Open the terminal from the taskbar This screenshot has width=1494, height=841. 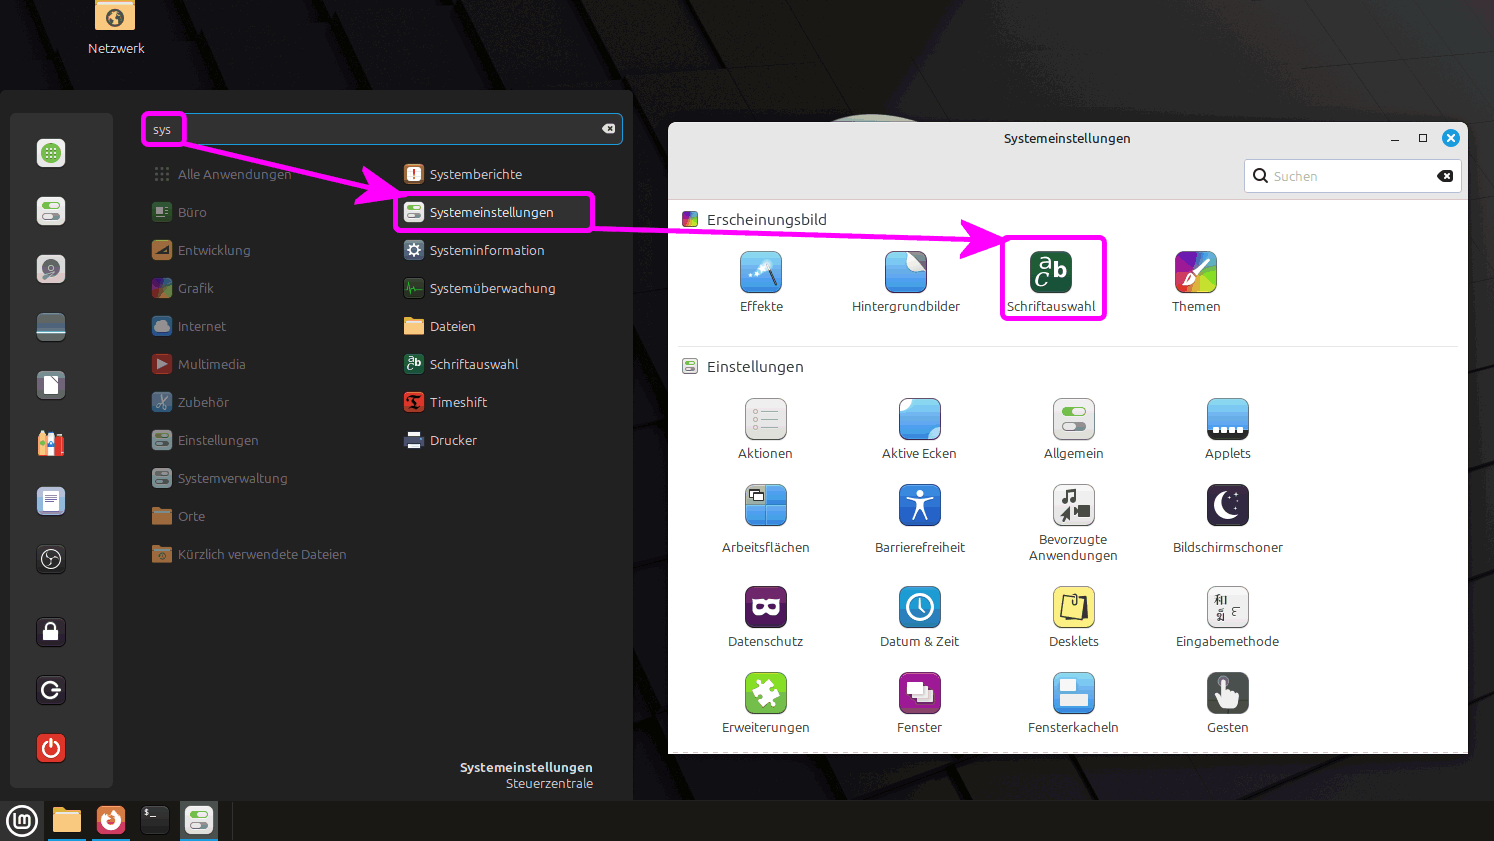(154, 820)
